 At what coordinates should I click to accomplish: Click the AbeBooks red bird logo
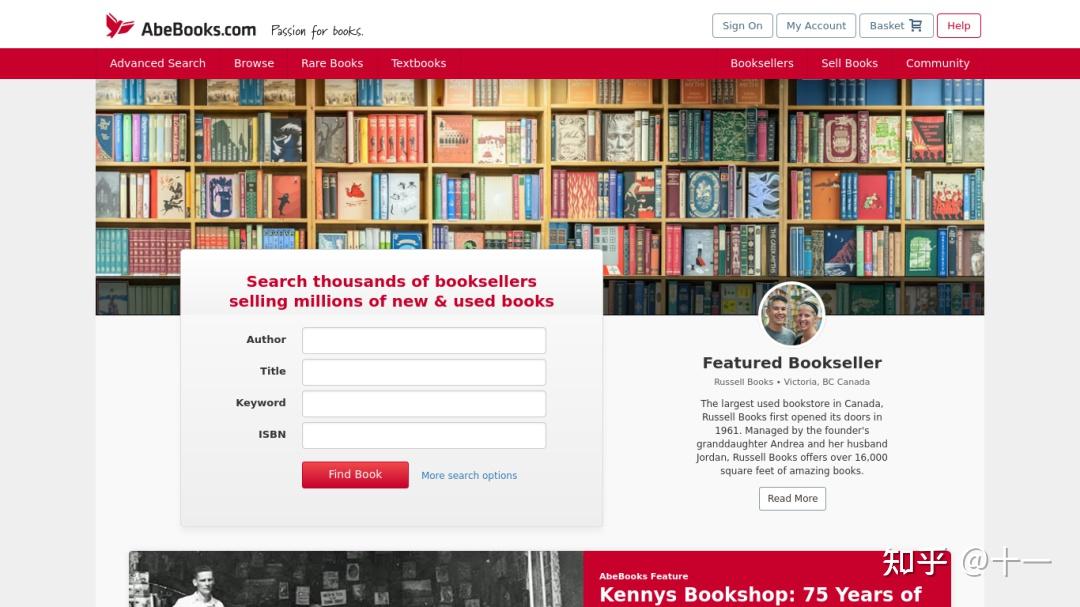[119, 25]
